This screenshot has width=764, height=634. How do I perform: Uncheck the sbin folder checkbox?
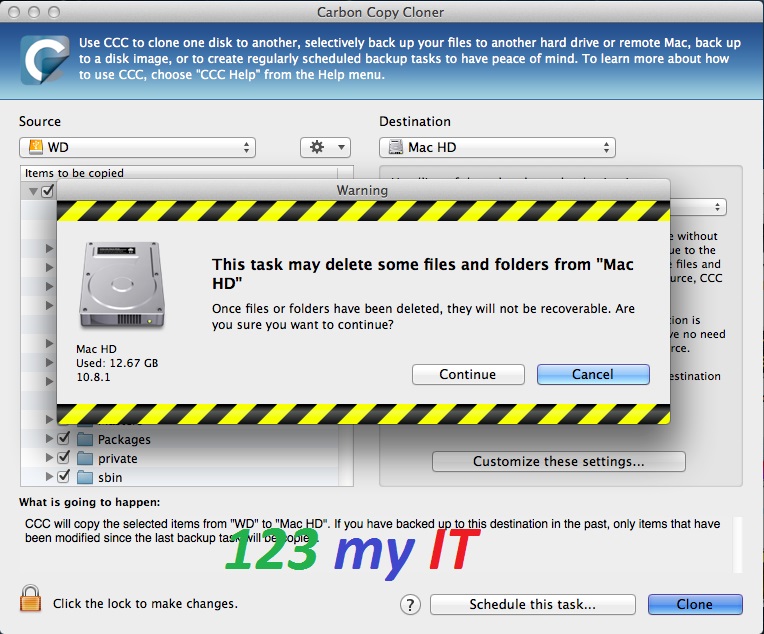point(63,477)
